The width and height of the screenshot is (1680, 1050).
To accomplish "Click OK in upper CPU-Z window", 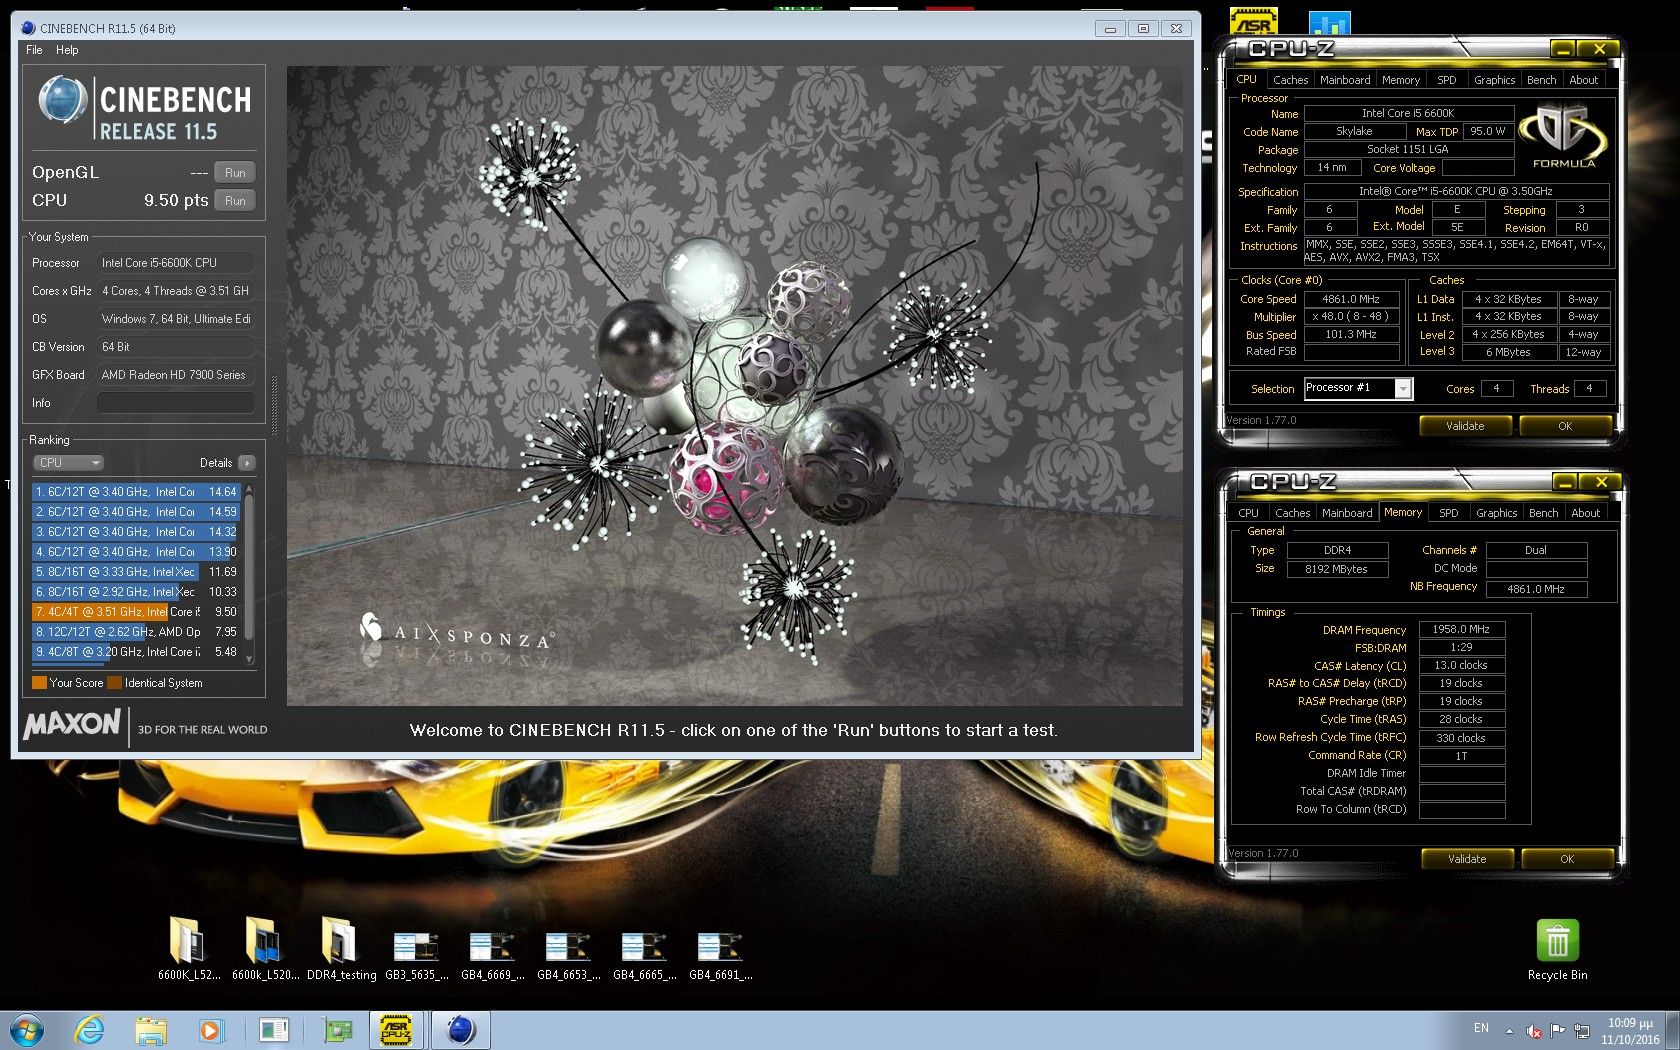I will tap(1565, 426).
